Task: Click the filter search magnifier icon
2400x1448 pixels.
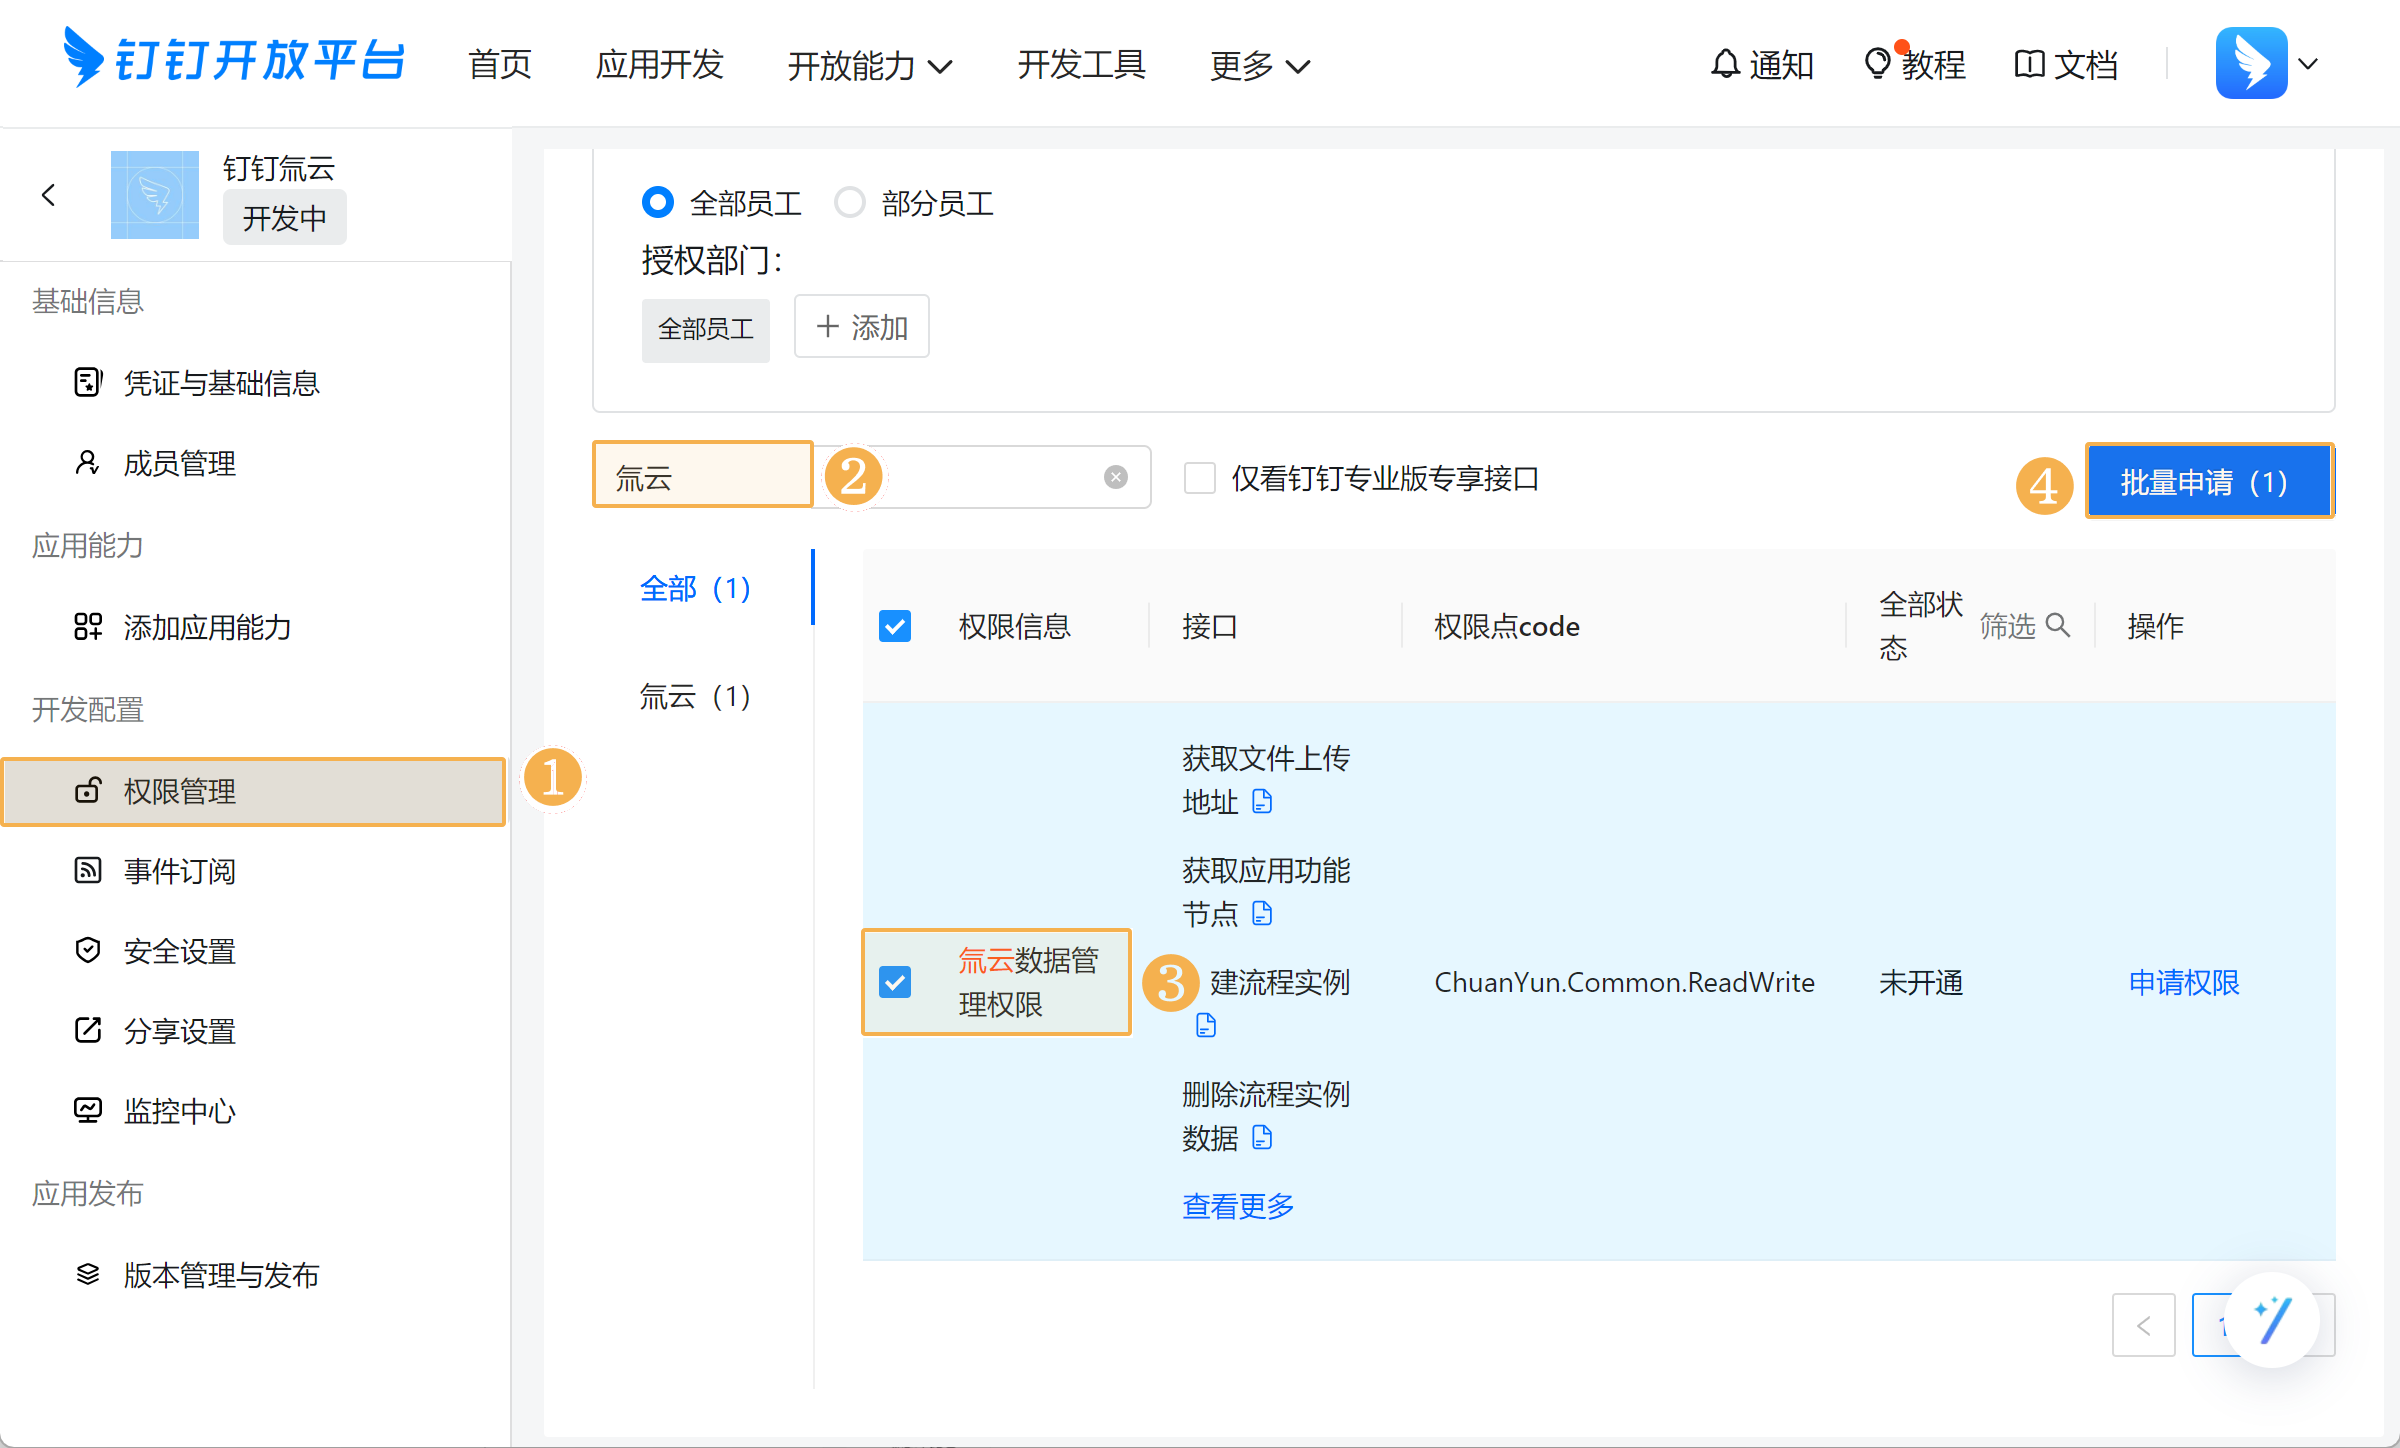Action: (x=2057, y=625)
